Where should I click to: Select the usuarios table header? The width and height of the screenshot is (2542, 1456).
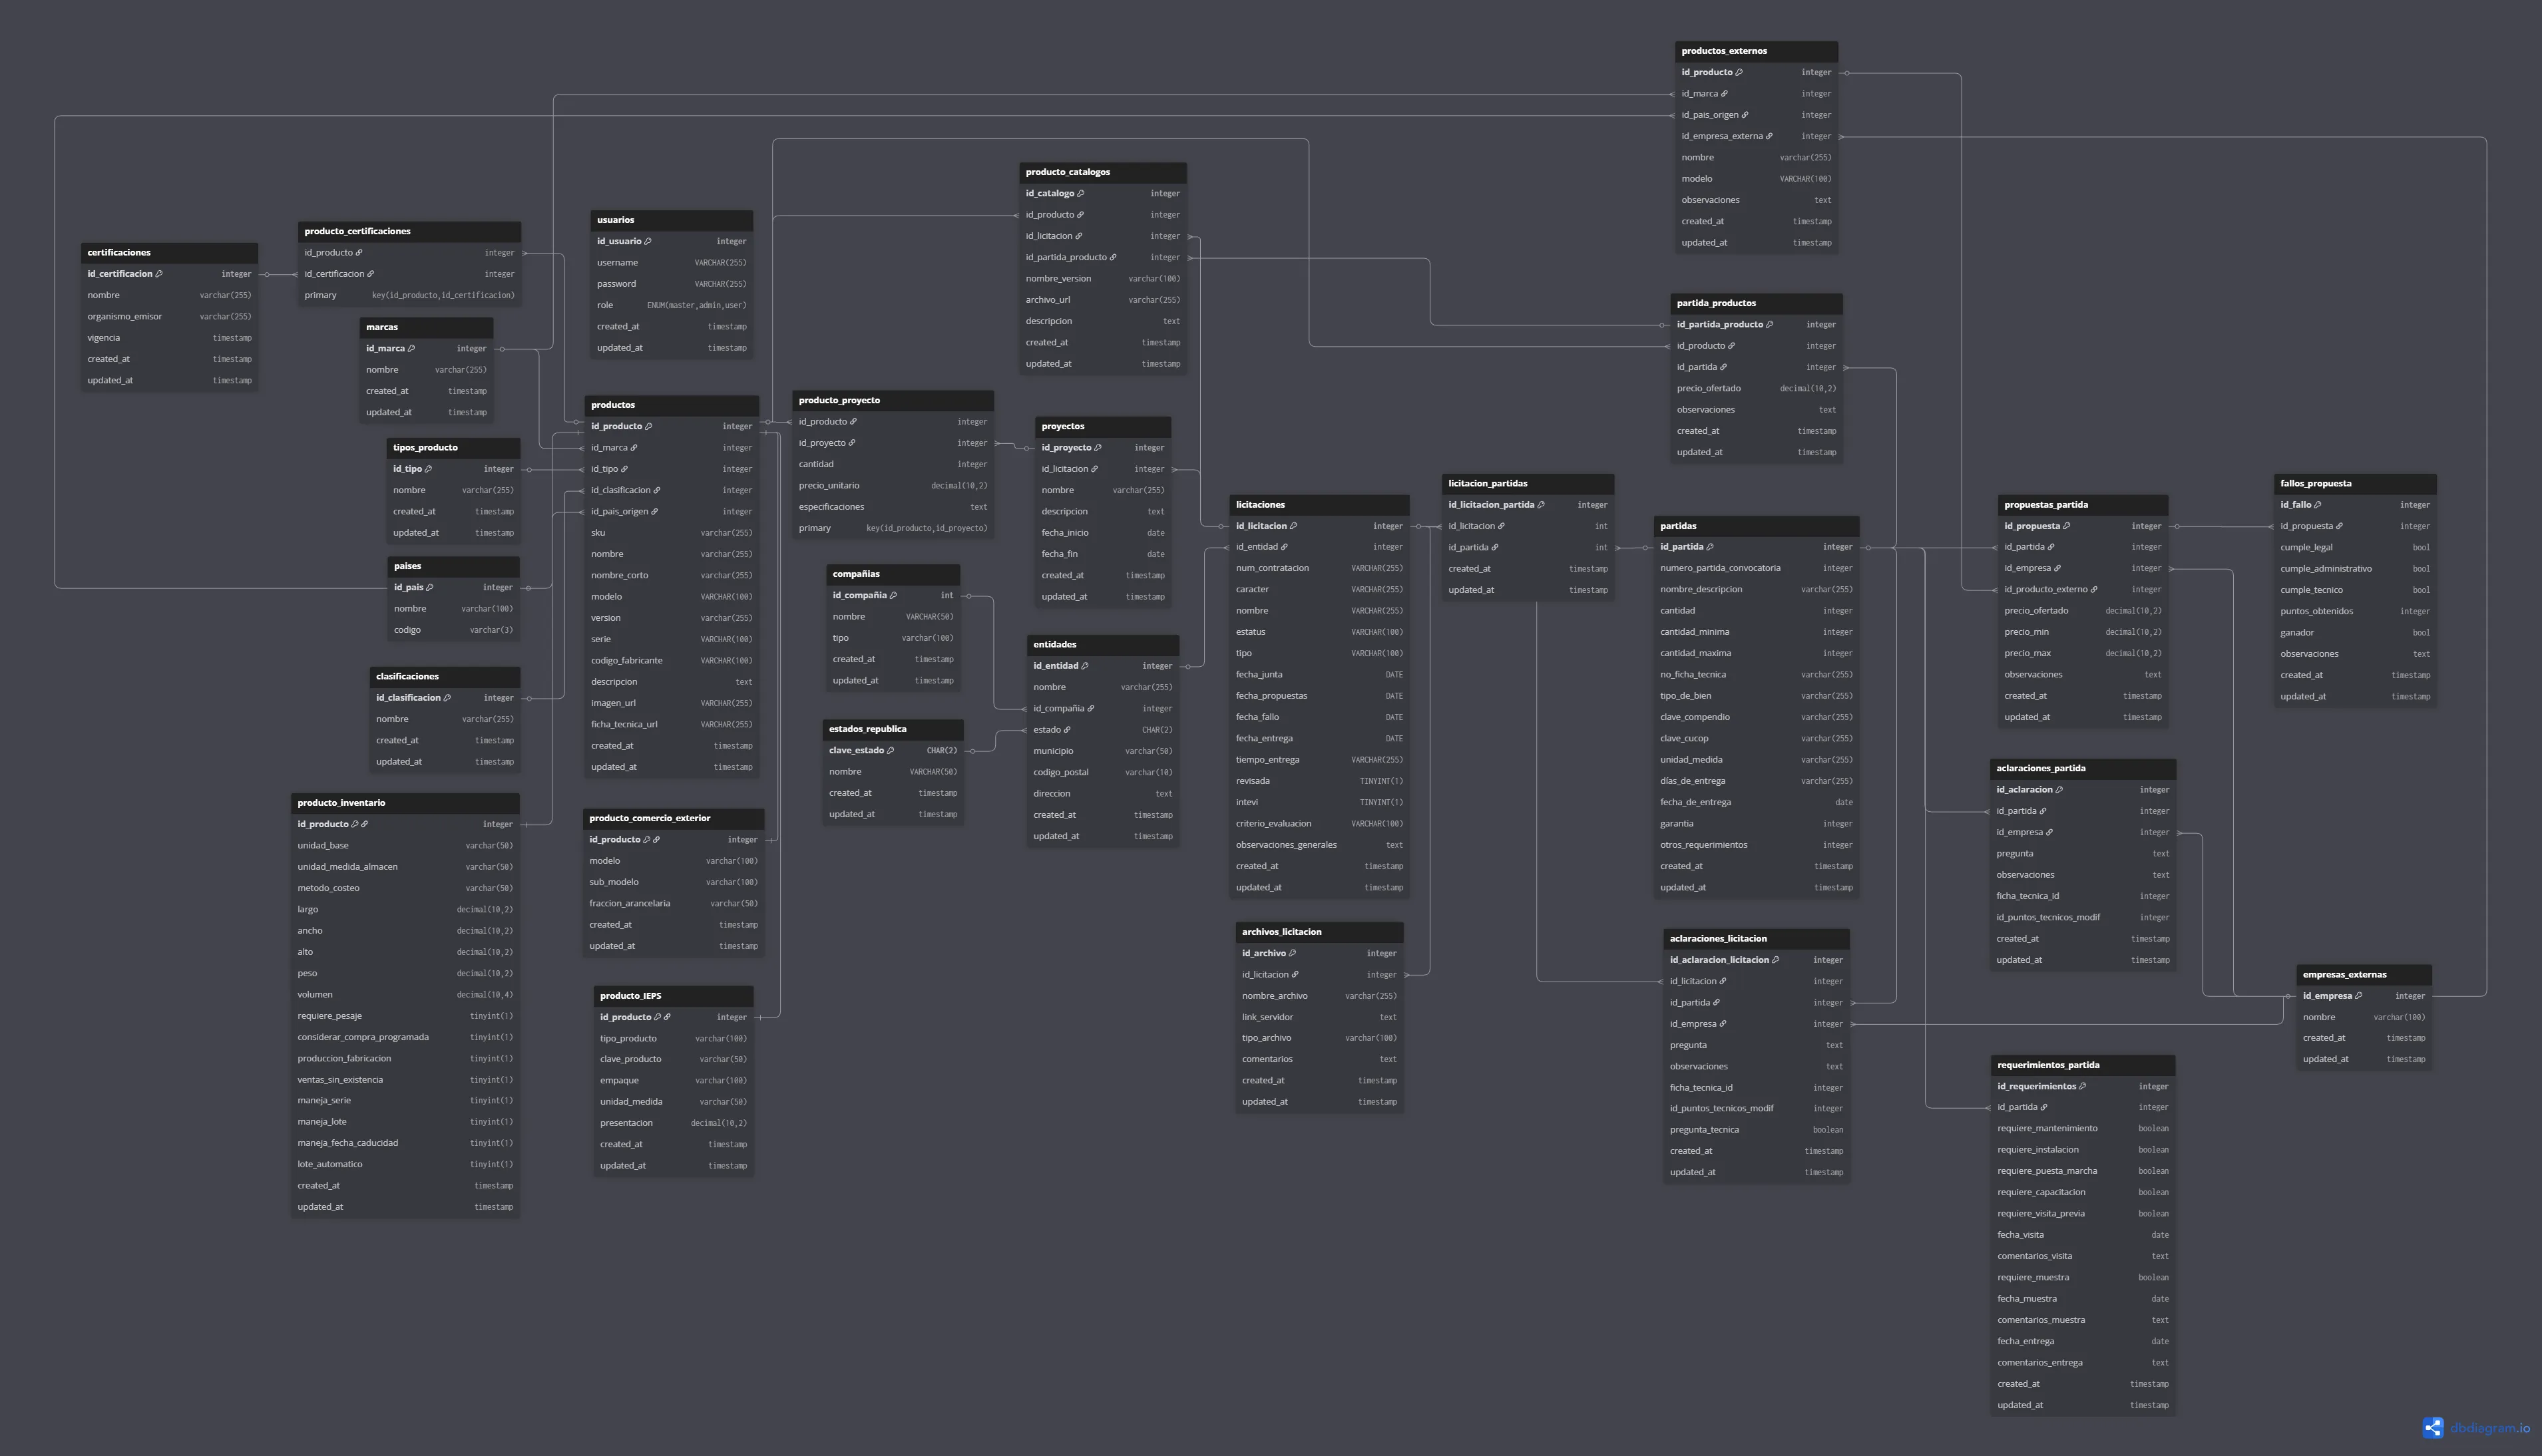pyautogui.click(x=672, y=220)
